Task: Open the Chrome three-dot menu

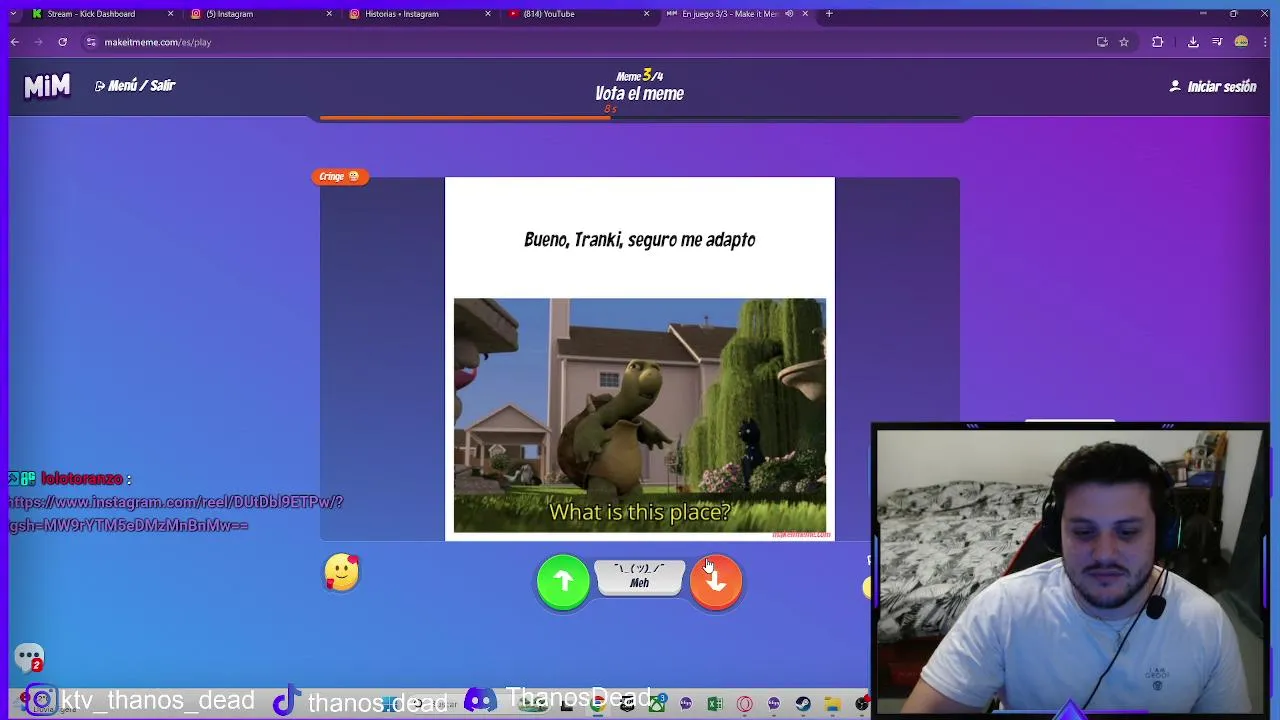Action: coord(1266,42)
